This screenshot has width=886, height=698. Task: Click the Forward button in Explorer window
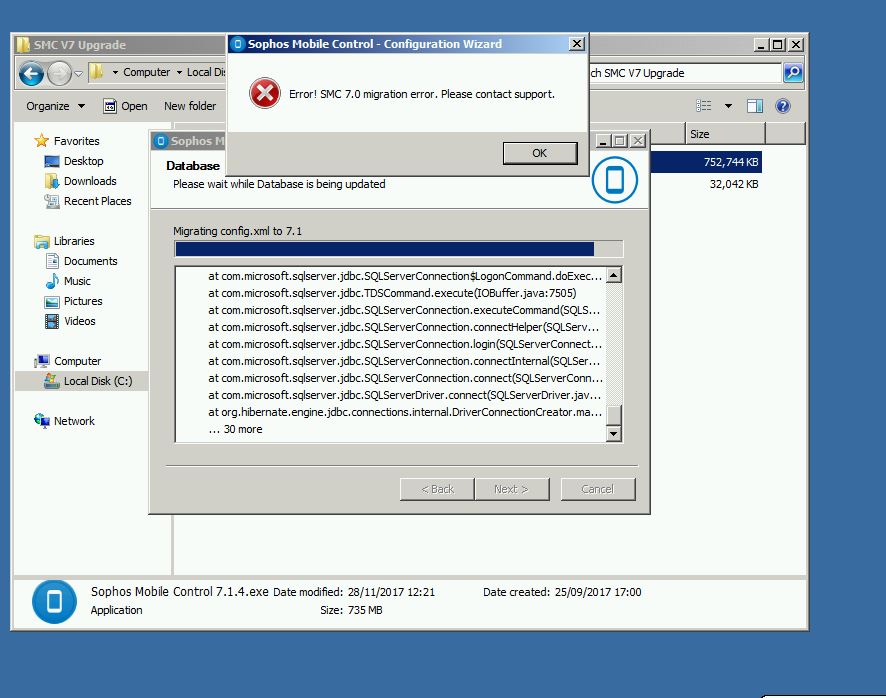59,73
